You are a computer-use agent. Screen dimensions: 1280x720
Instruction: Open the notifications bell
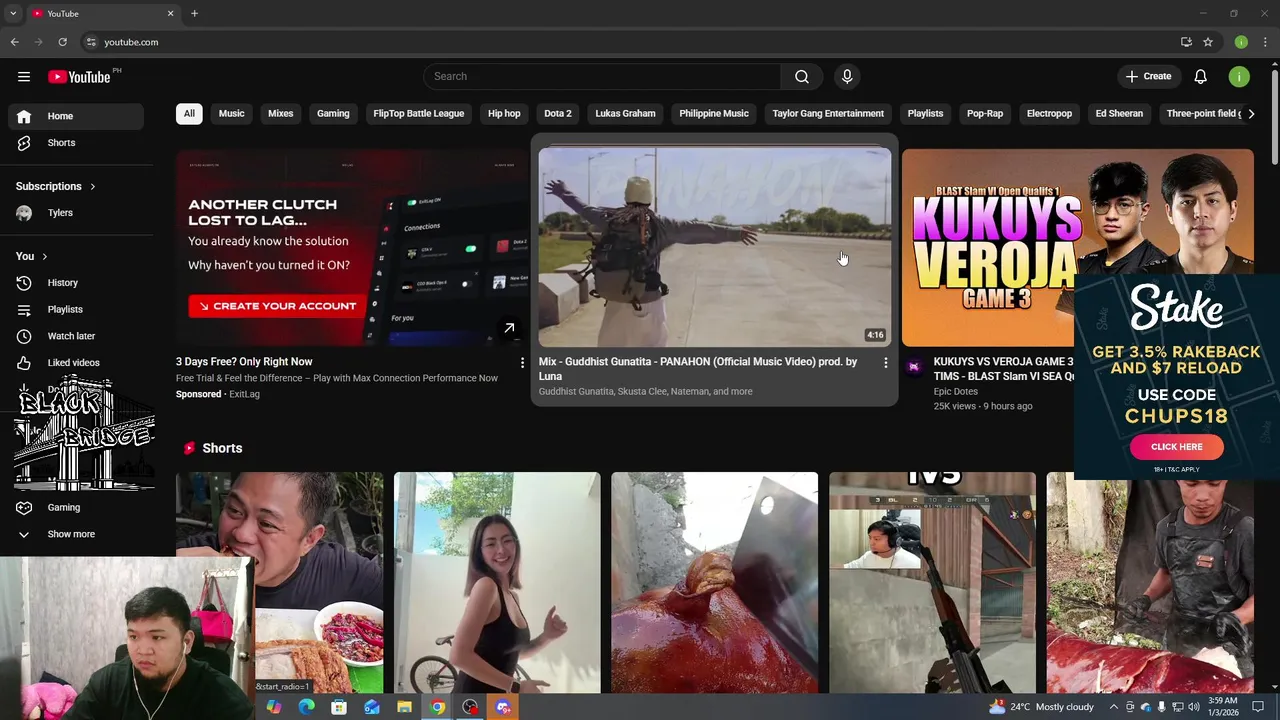pyautogui.click(x=1201, y=77)
